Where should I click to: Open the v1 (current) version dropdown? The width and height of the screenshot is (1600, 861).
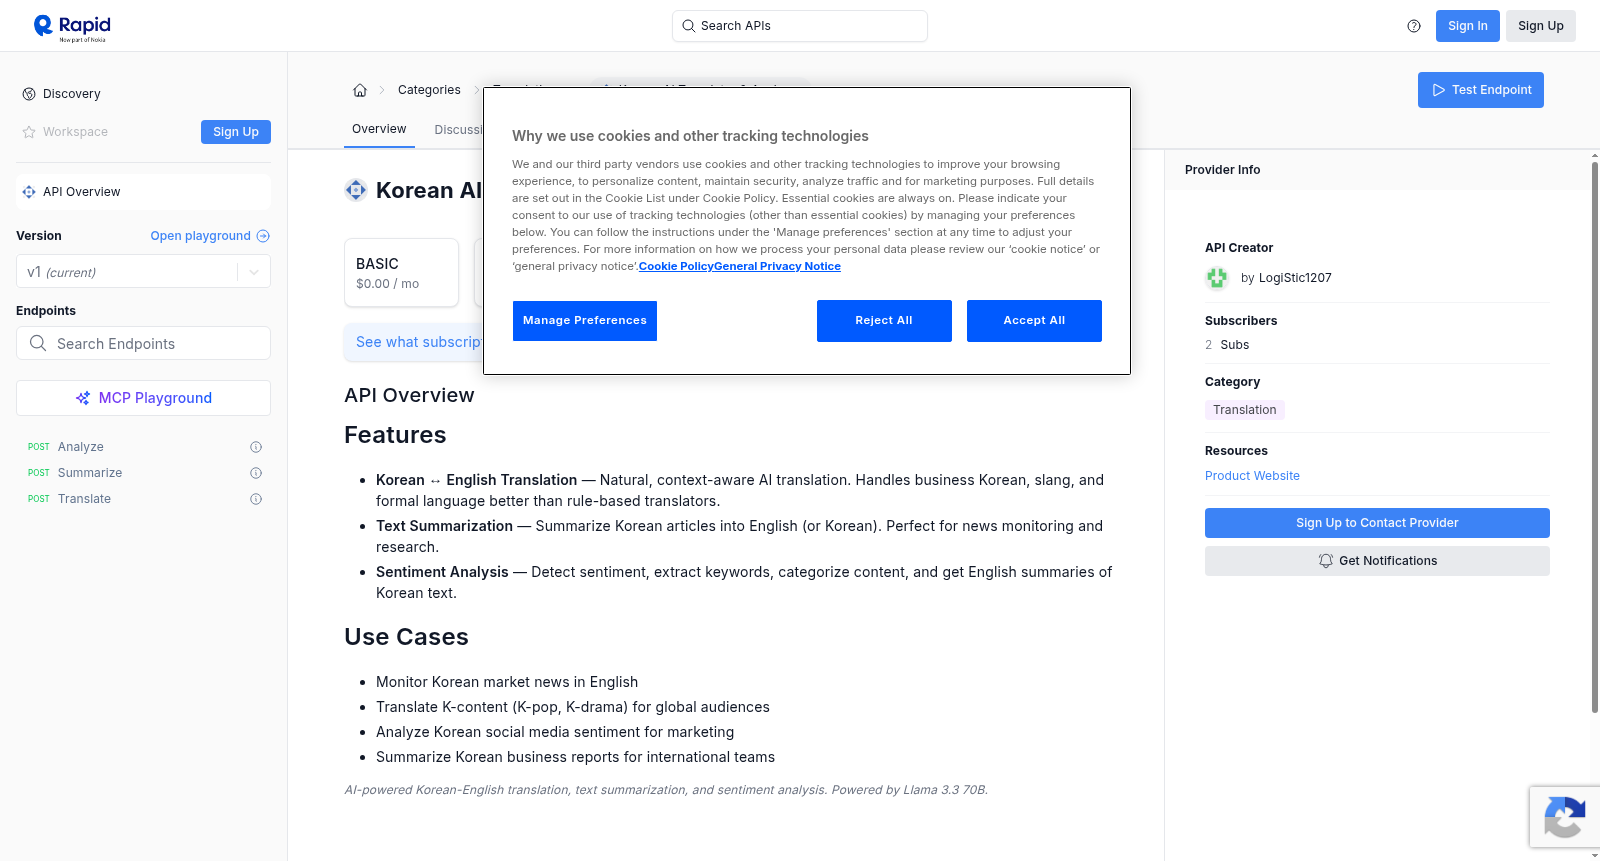(x=143, y=272)
